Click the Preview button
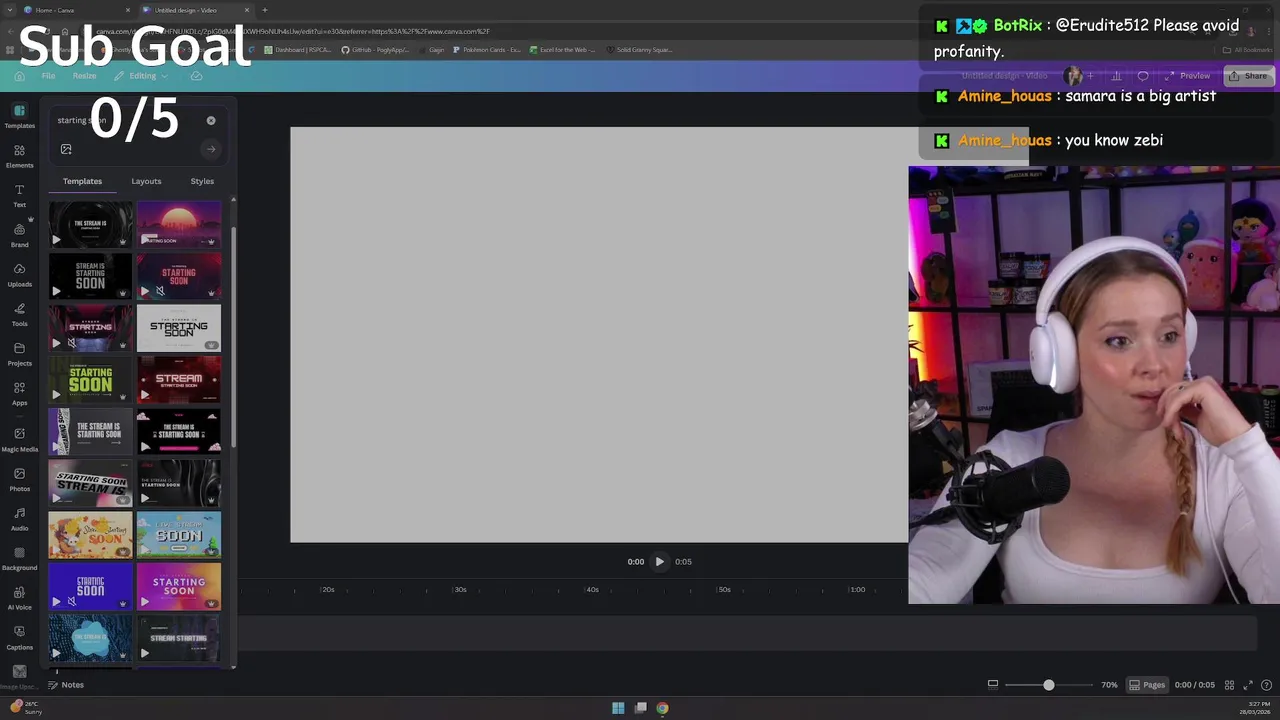Screen dimensions: 1280x720 coord(1187,76)
